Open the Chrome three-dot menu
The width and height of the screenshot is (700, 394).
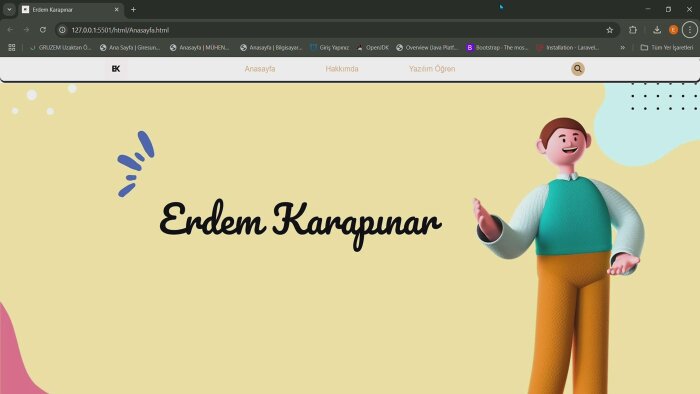coord(690,30)
